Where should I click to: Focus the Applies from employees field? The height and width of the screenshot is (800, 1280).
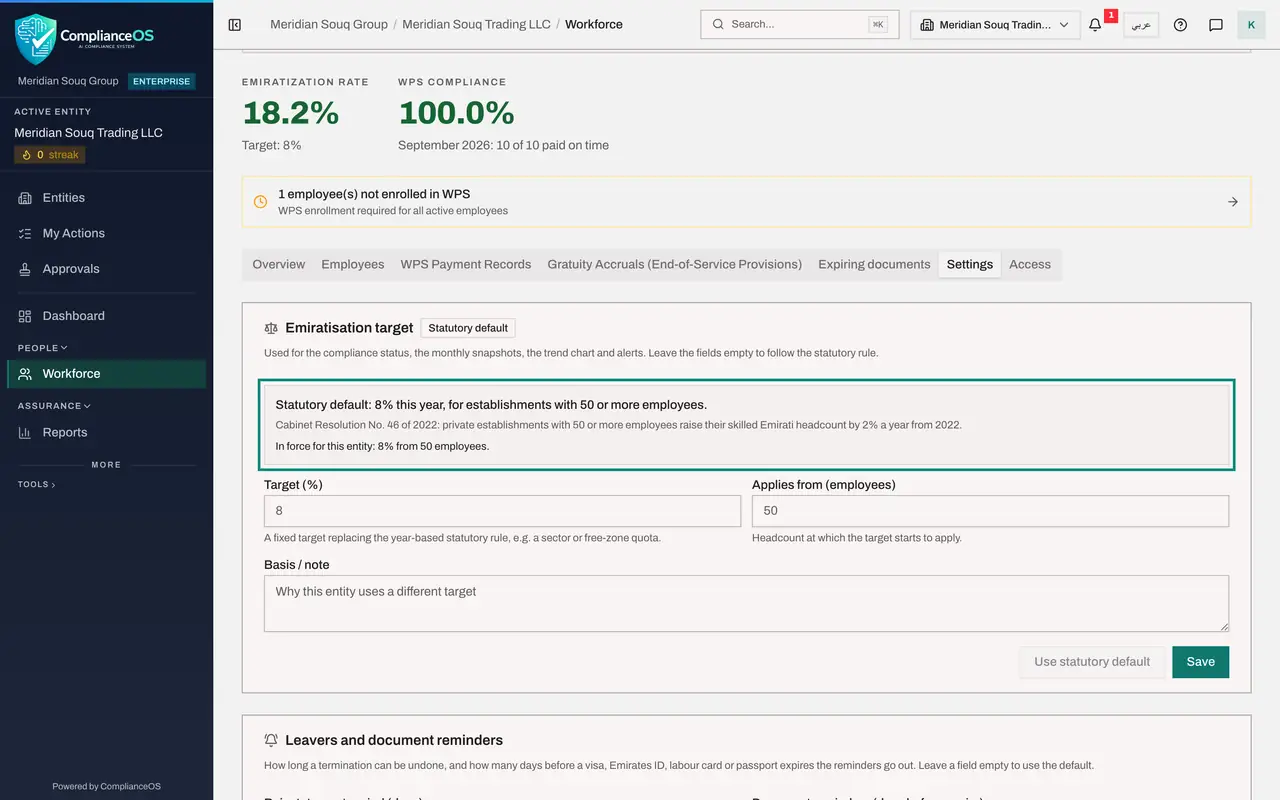990,511
